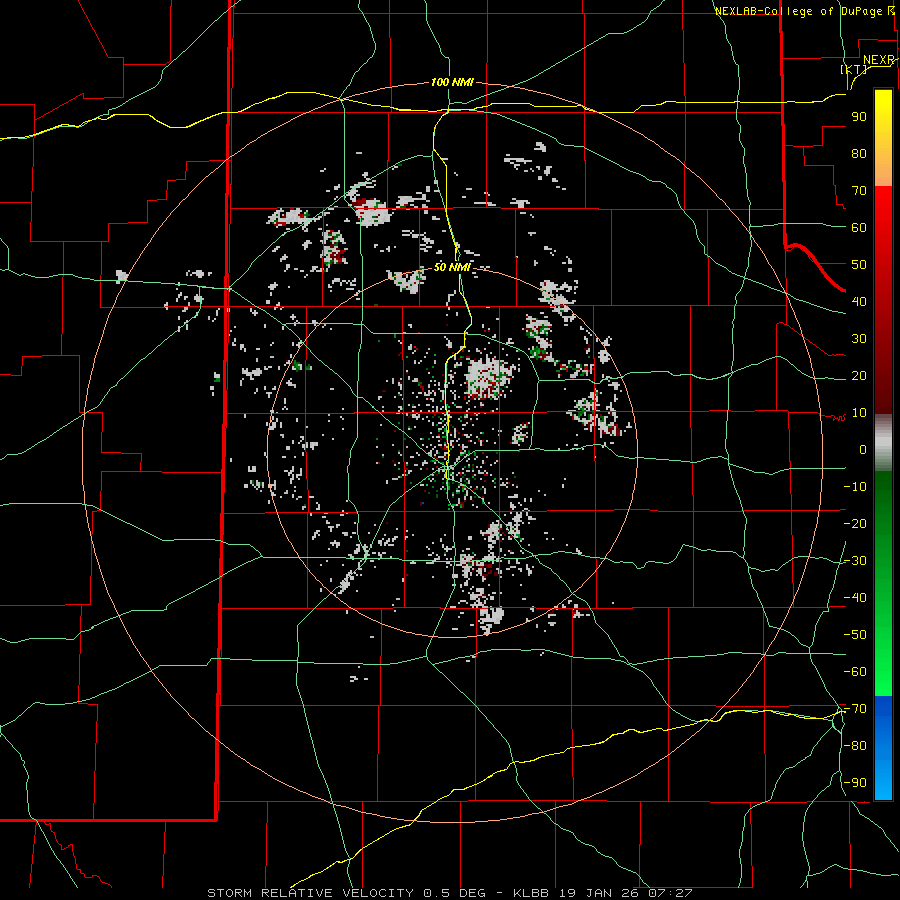Click the 10 value on velocity scale
Screen dimensions: 900x900
(859, 413)
